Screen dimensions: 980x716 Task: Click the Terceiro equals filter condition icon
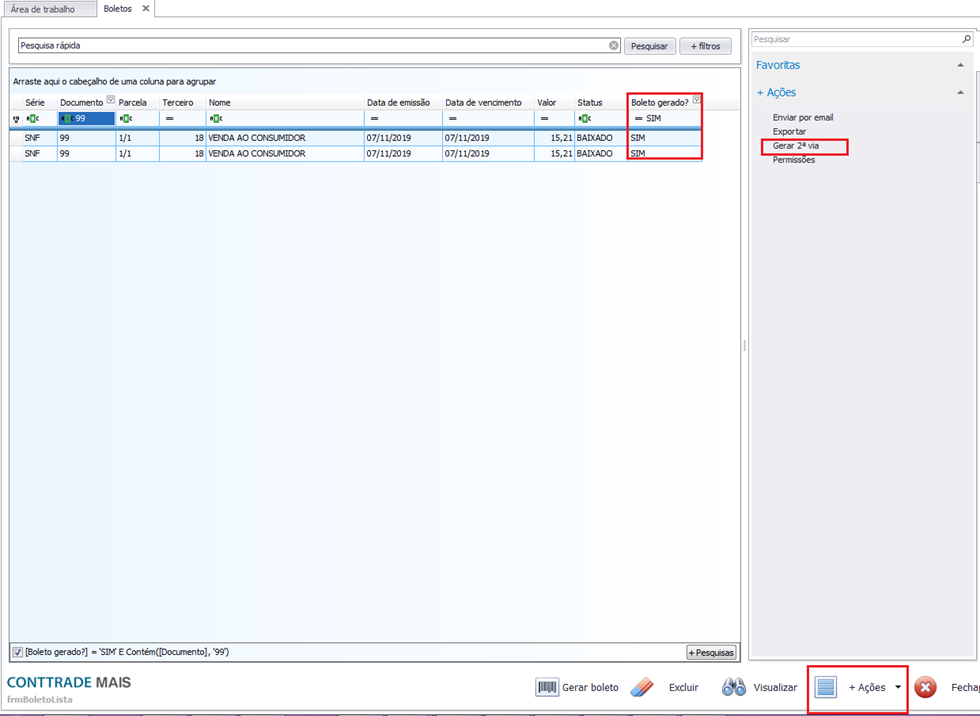tap(169, 119)
